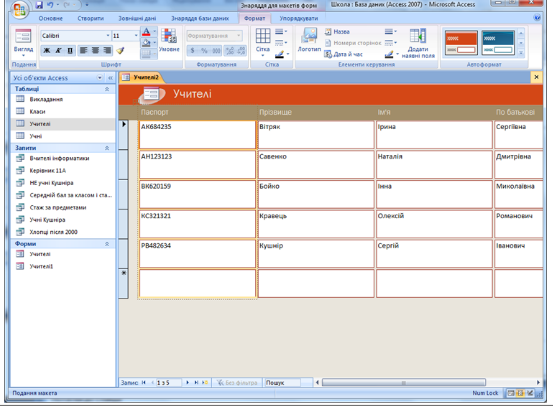Apply currency $ number format
The image size is (553, 412).
coord(192,50)
